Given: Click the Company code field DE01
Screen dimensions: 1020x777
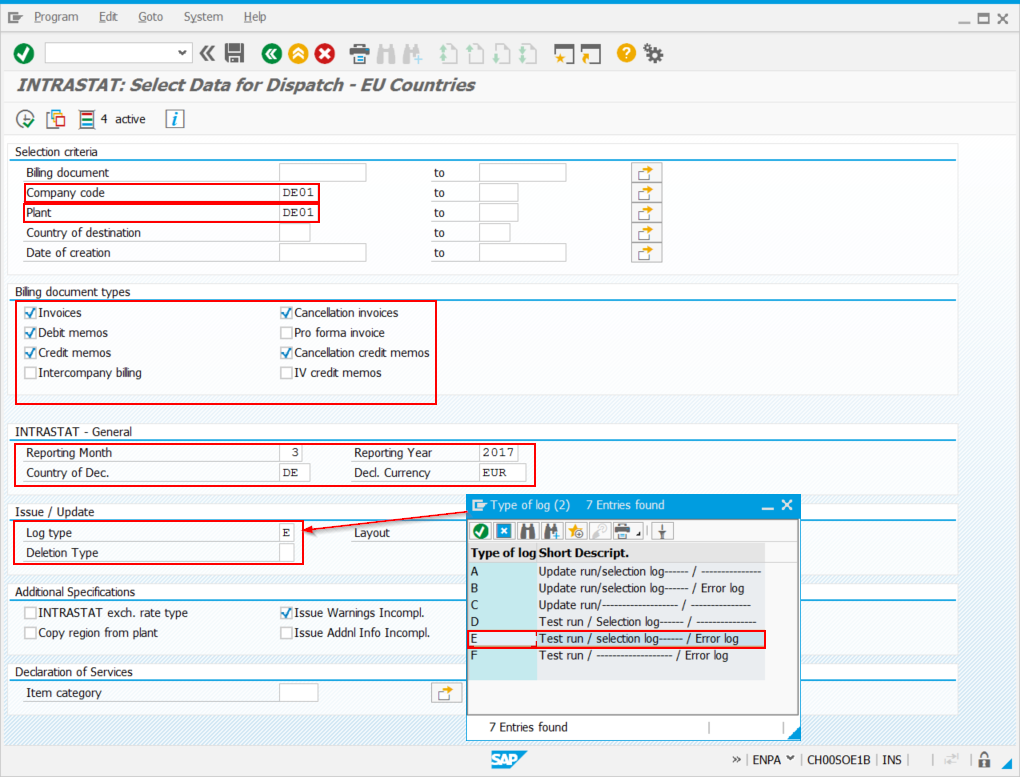Looking at the screenshot, I should click(x=299, y=193).
